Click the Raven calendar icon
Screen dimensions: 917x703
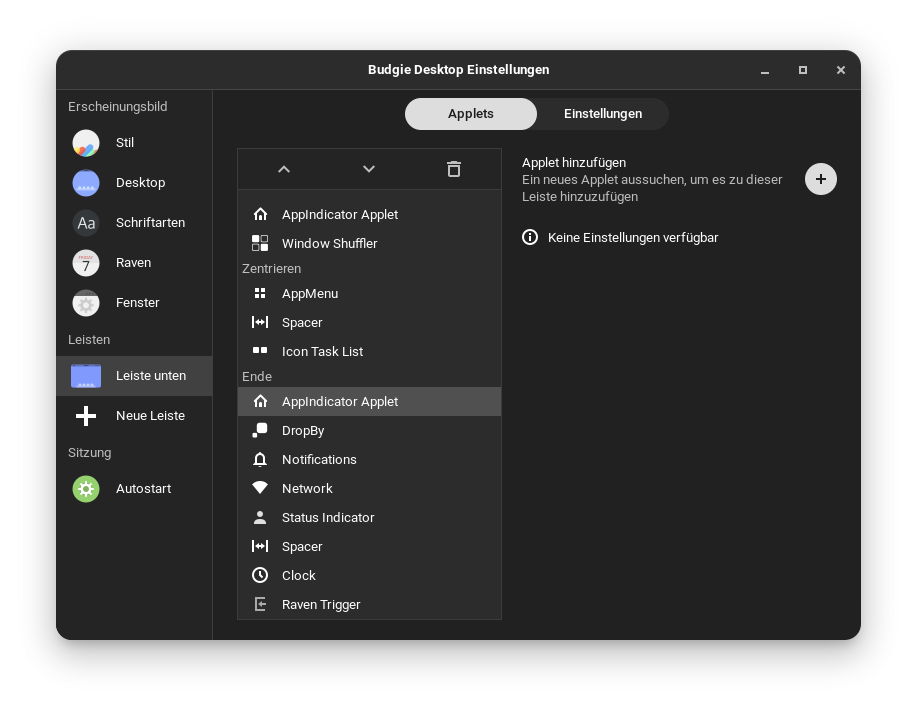[x=86, y=263]
